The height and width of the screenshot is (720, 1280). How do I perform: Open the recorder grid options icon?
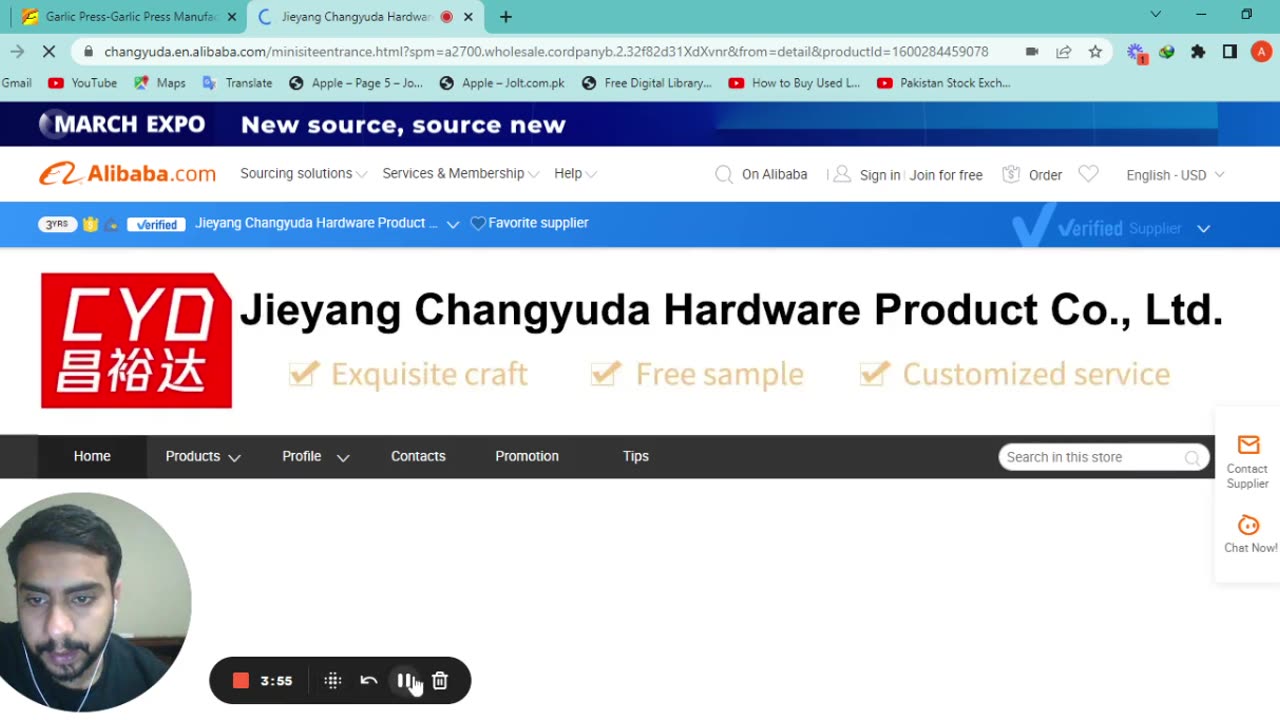[x=333, y=681]
